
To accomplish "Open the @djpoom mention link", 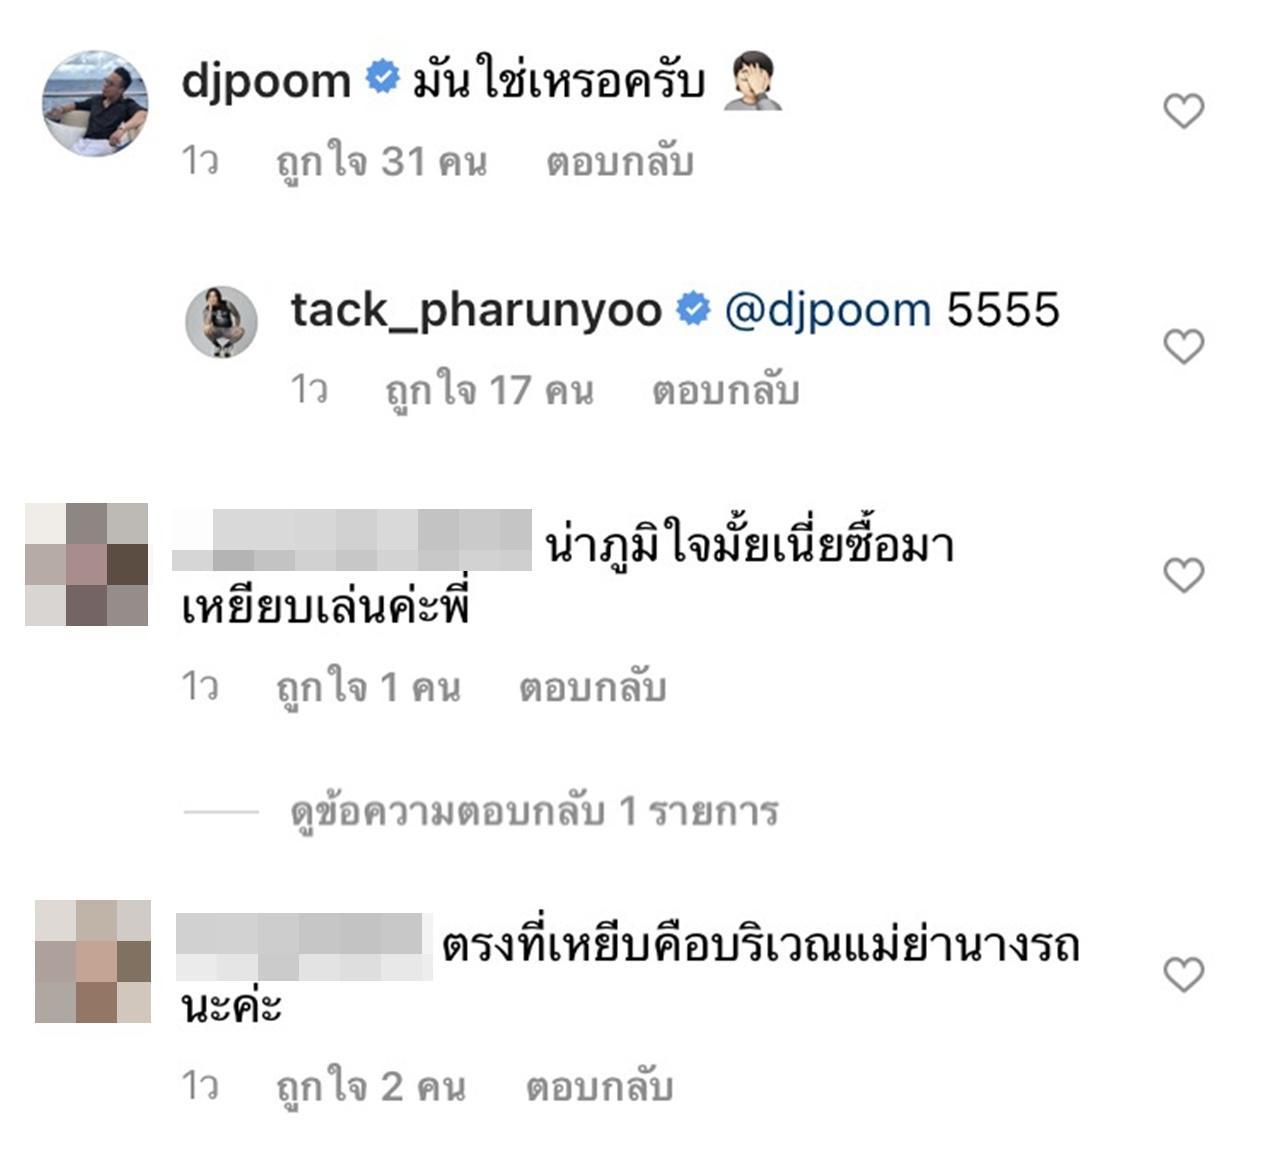I will (828, 310).
